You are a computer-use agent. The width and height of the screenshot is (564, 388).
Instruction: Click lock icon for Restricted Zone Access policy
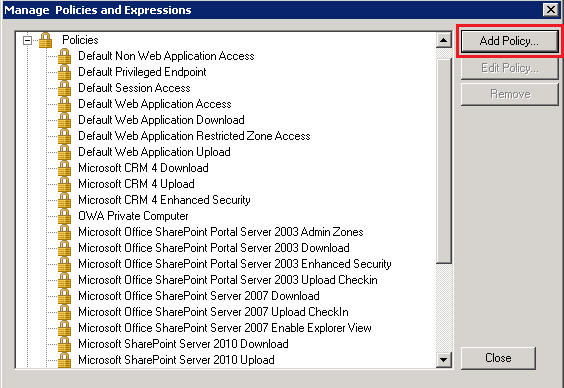(x=64, y=136)
